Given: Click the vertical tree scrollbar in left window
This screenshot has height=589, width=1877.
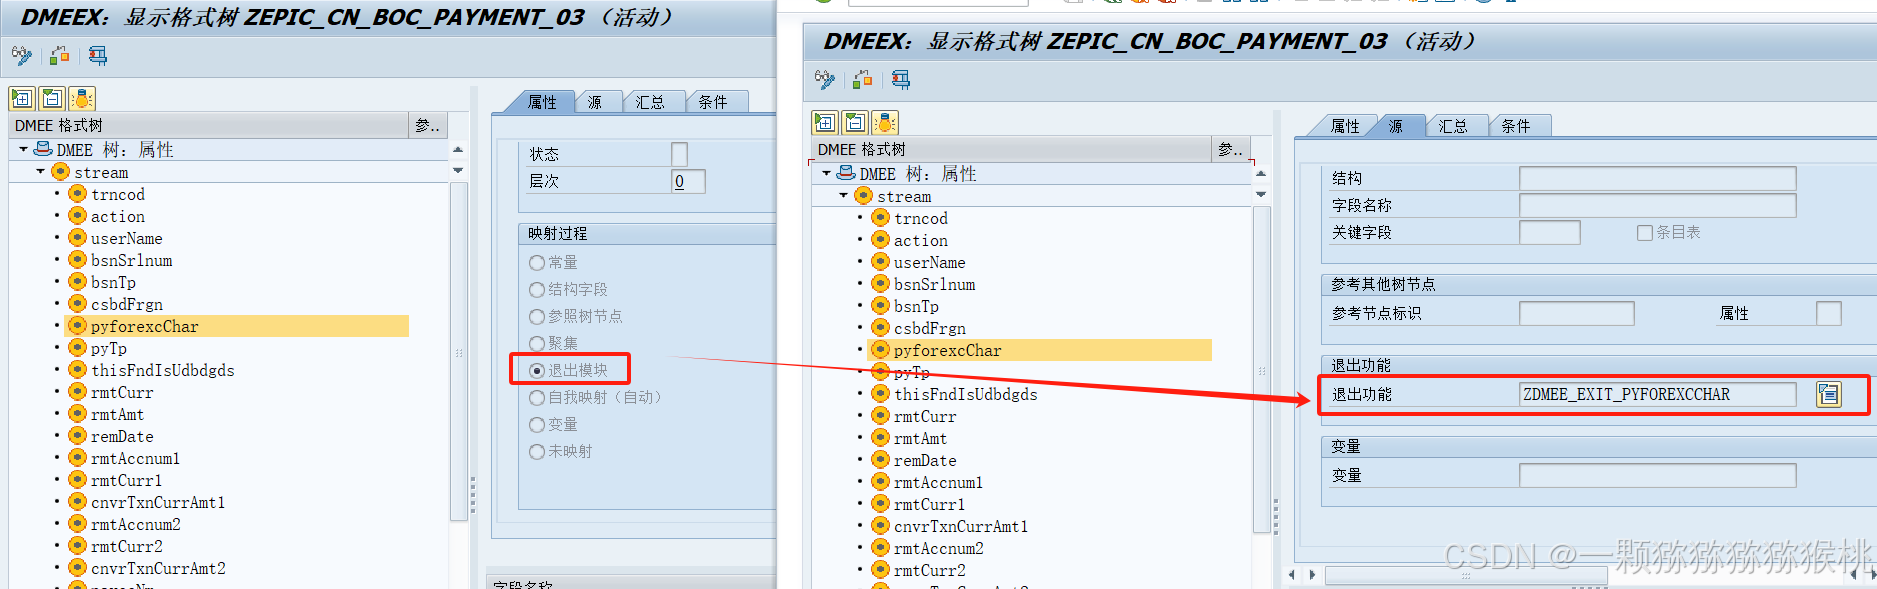Looking at the screenshot, I should coord(458,351).
